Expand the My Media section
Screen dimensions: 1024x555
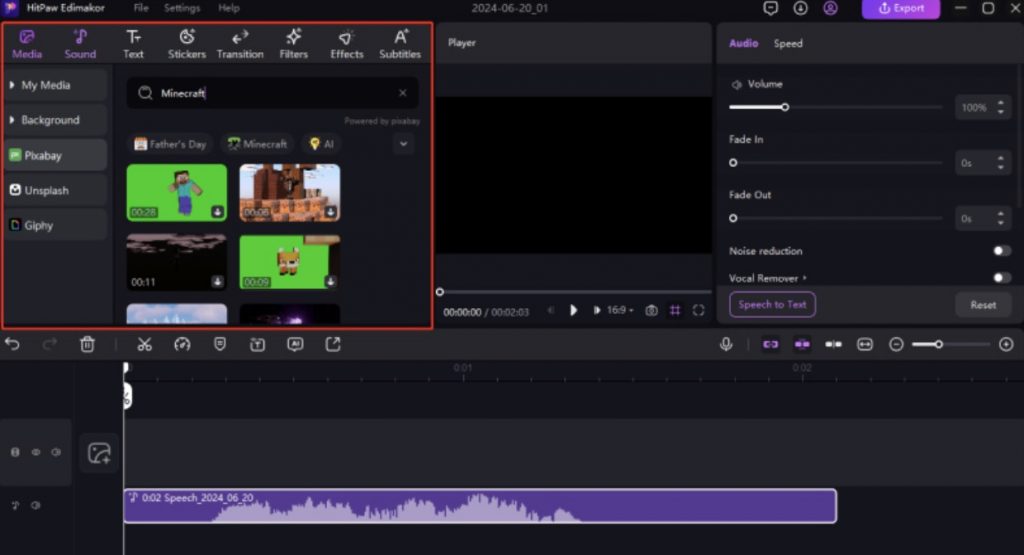tap(55, 86)
